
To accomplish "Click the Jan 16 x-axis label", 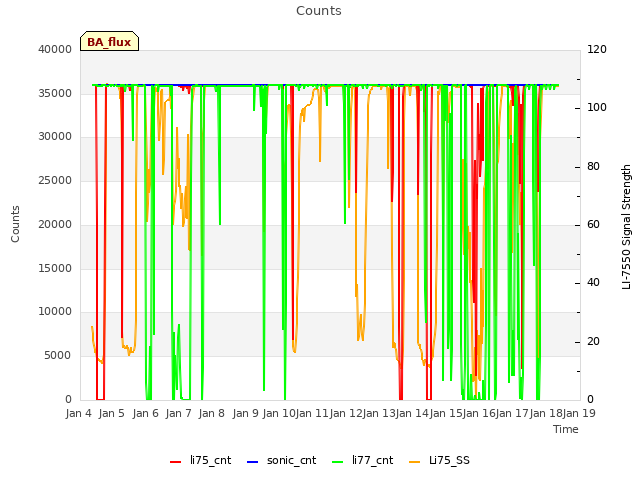I will [x=479, y=413].
